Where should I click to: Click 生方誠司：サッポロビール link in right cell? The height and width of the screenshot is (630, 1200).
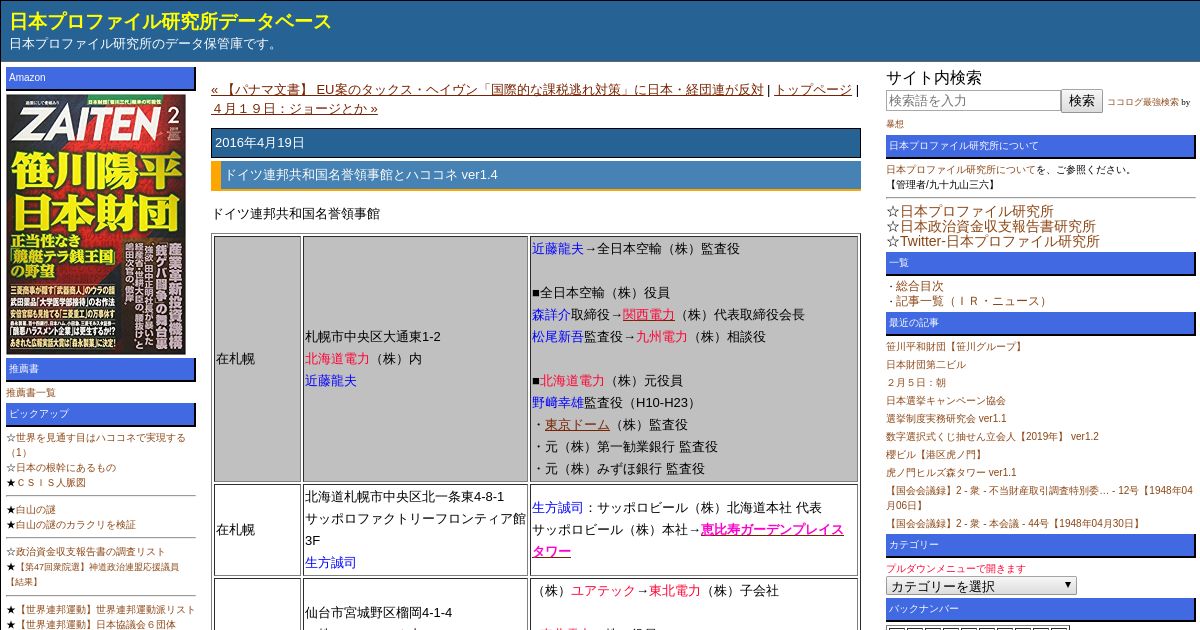point(558,508)
